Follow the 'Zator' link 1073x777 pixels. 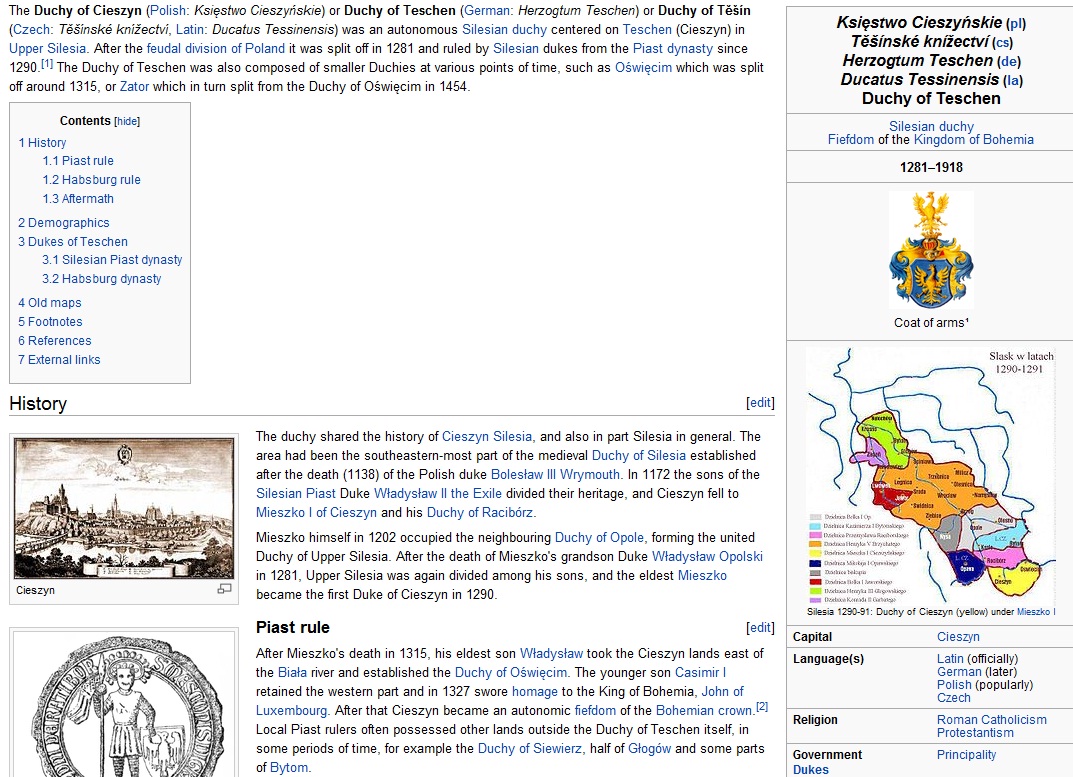[x=134, y=87]
